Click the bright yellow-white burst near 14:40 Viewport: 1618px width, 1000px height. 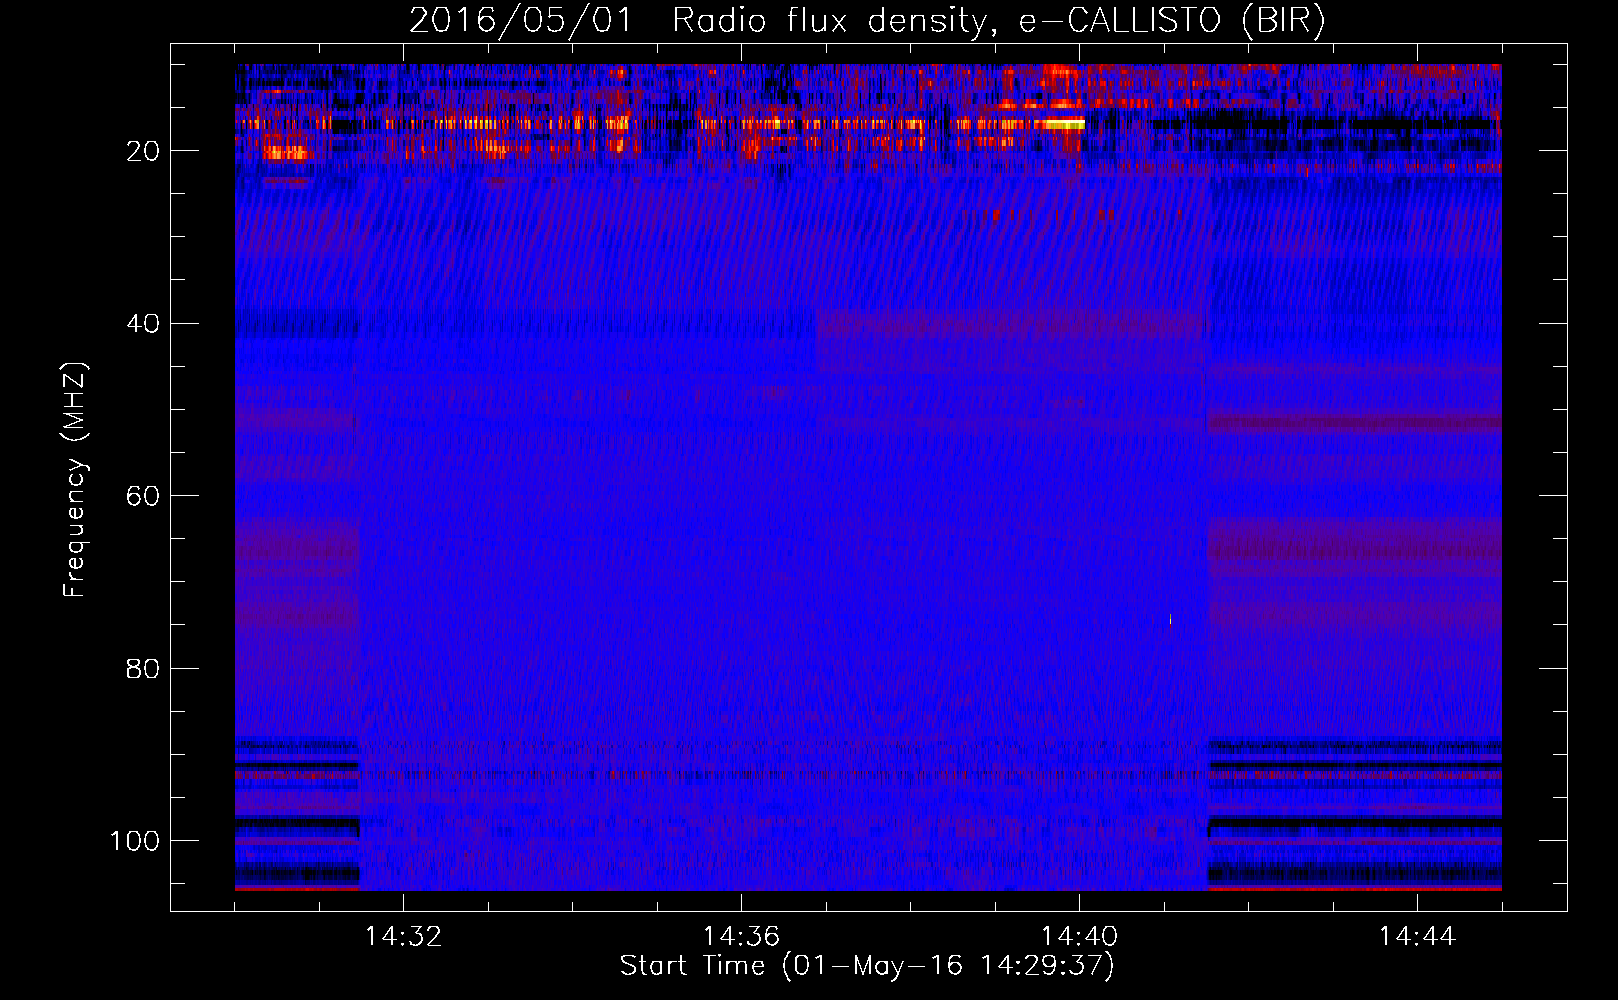tap(1063, 124)
